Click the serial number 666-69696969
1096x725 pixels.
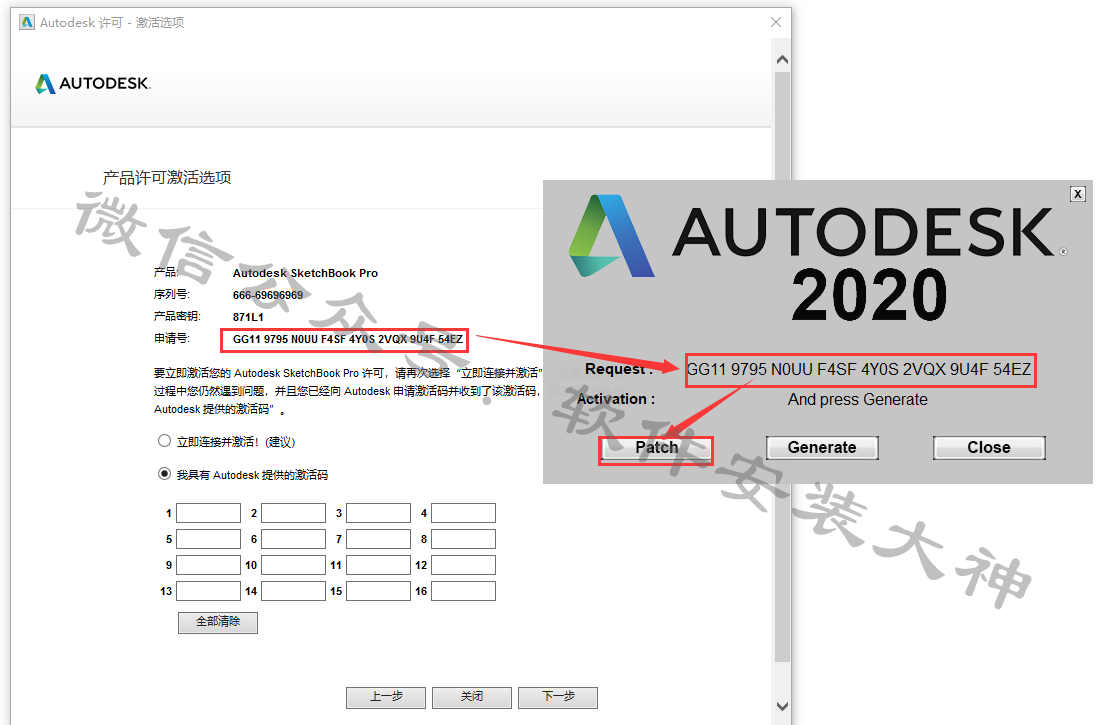(x=268, y=295)
